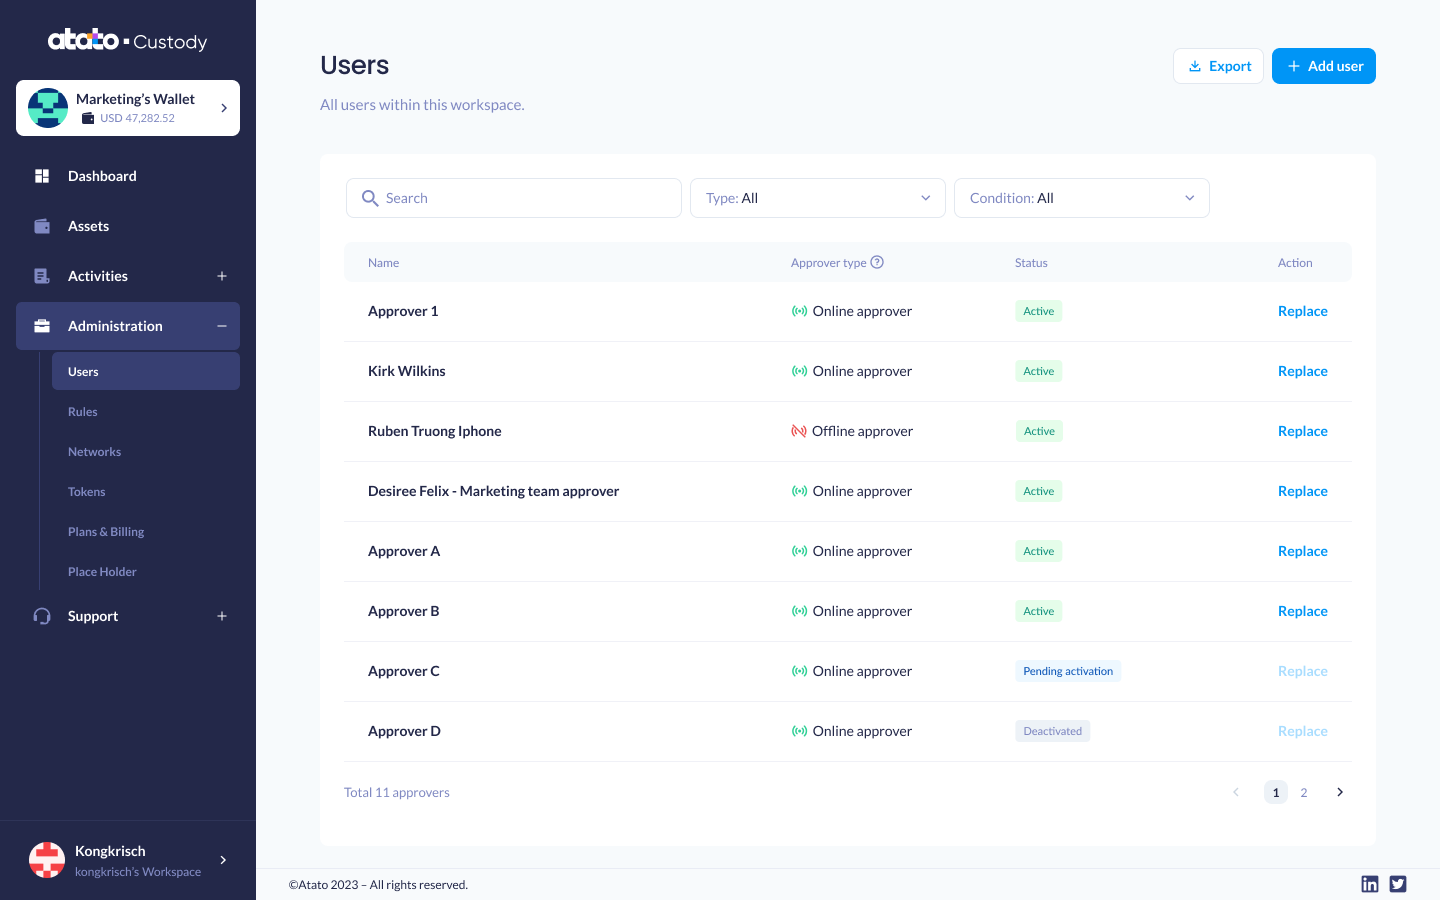
Task: Open the Twitter icon in footer
Action: coord(1398,884)
